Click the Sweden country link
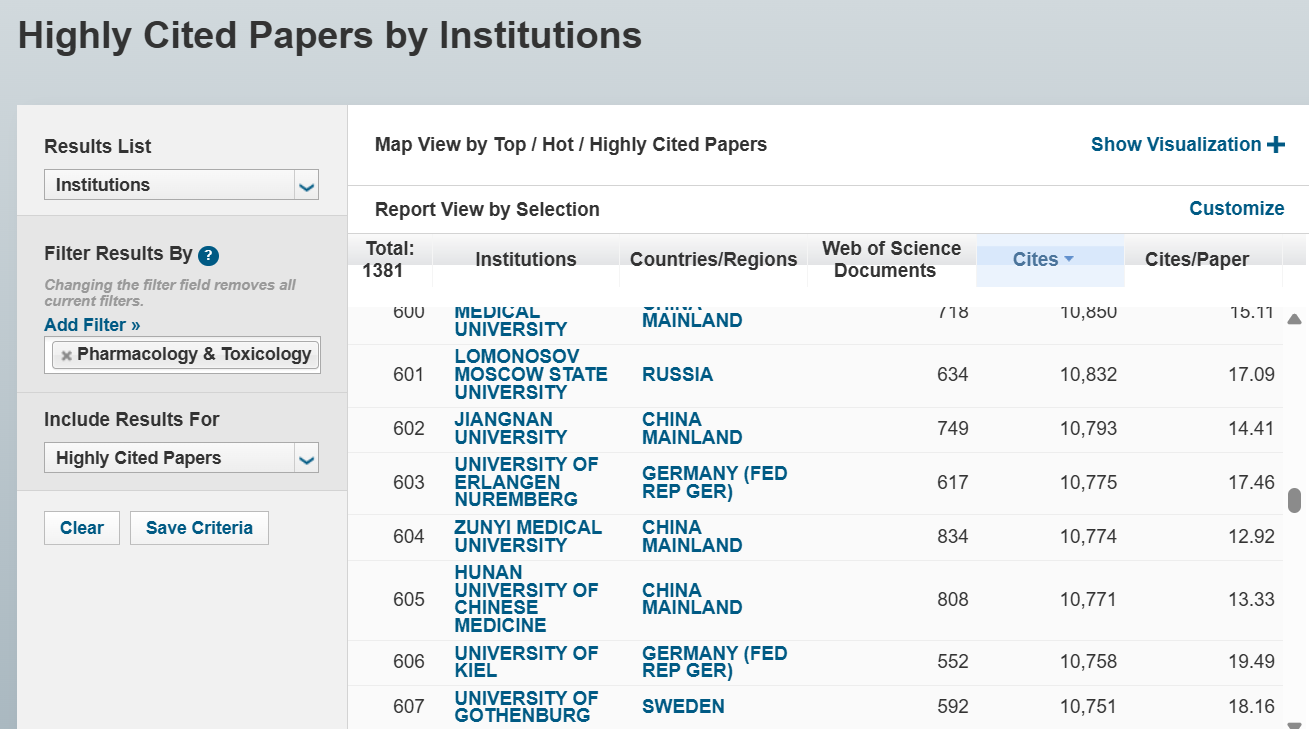The height and width of the screenshot is (729, 1309). pos(683,706)
